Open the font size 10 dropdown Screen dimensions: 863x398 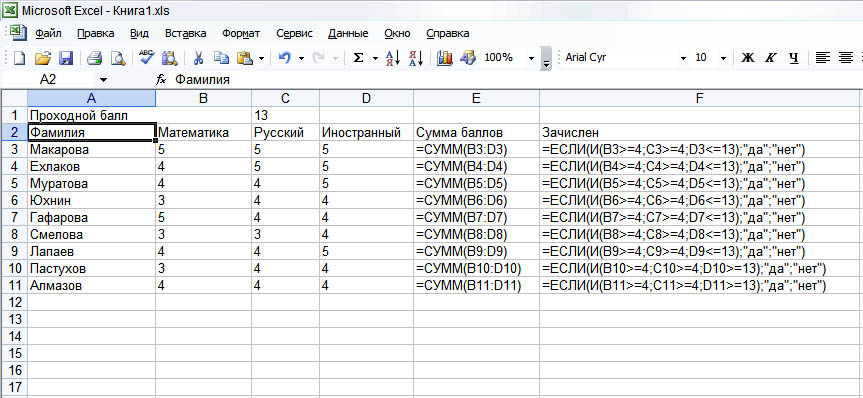[724, 58]
